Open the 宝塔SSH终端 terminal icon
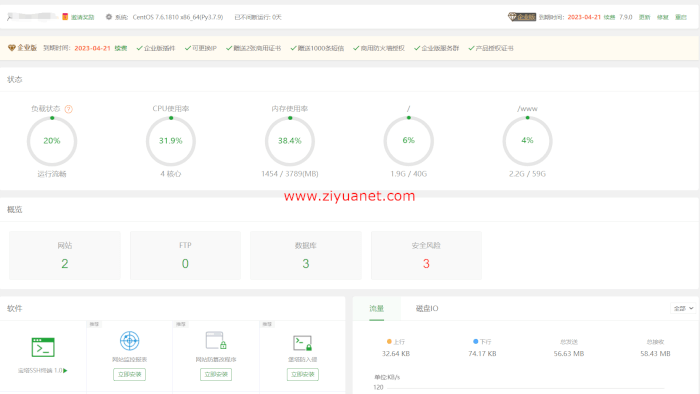The width and height of the screenshot is (700, 394). pyautogui.click(x=43, y=347)
